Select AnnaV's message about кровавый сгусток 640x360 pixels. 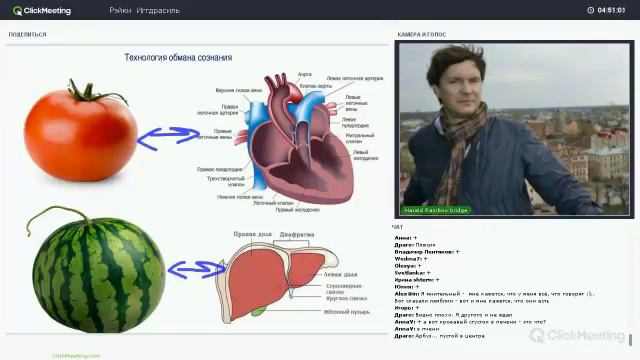coord(470,322)
